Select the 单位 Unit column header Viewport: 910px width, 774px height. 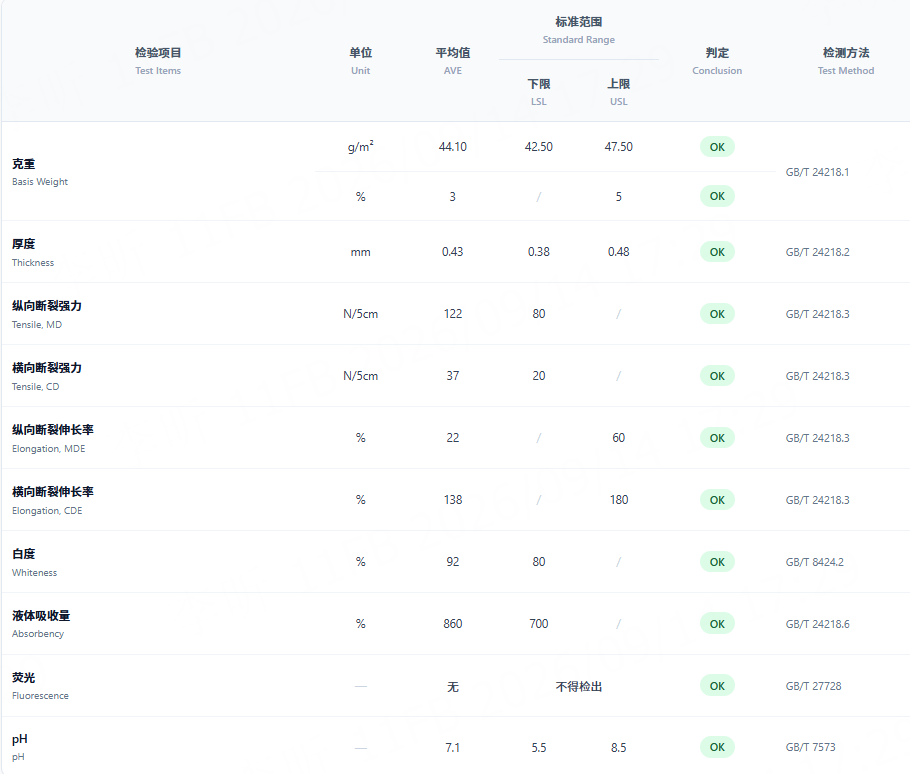coord(360,61)
